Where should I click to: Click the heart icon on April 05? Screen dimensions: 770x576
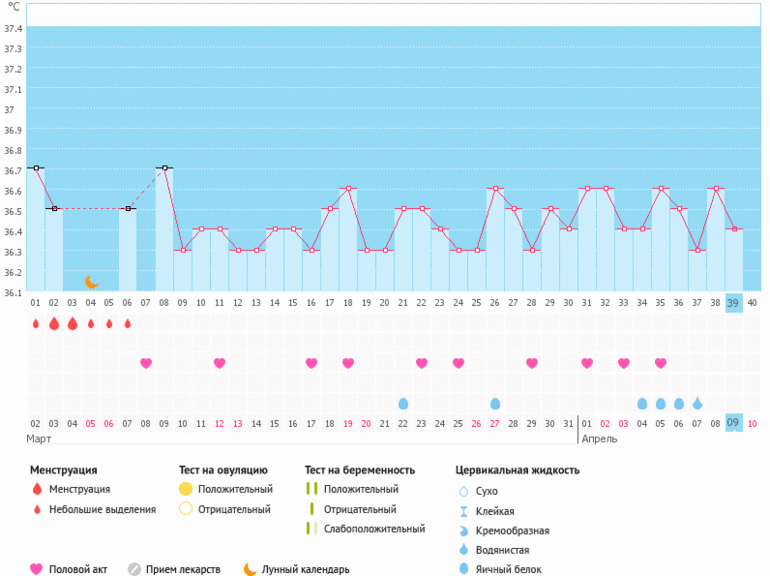(660, 363)
